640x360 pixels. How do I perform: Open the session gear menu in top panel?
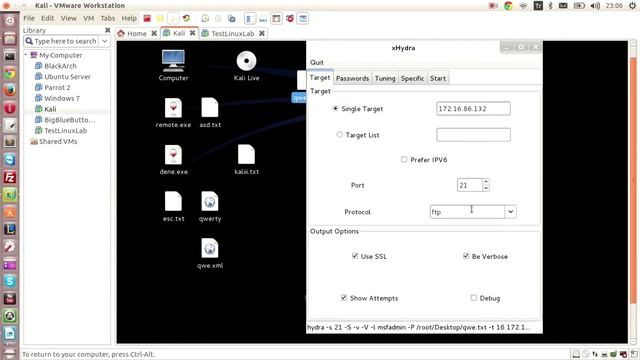tap(632, 5)
